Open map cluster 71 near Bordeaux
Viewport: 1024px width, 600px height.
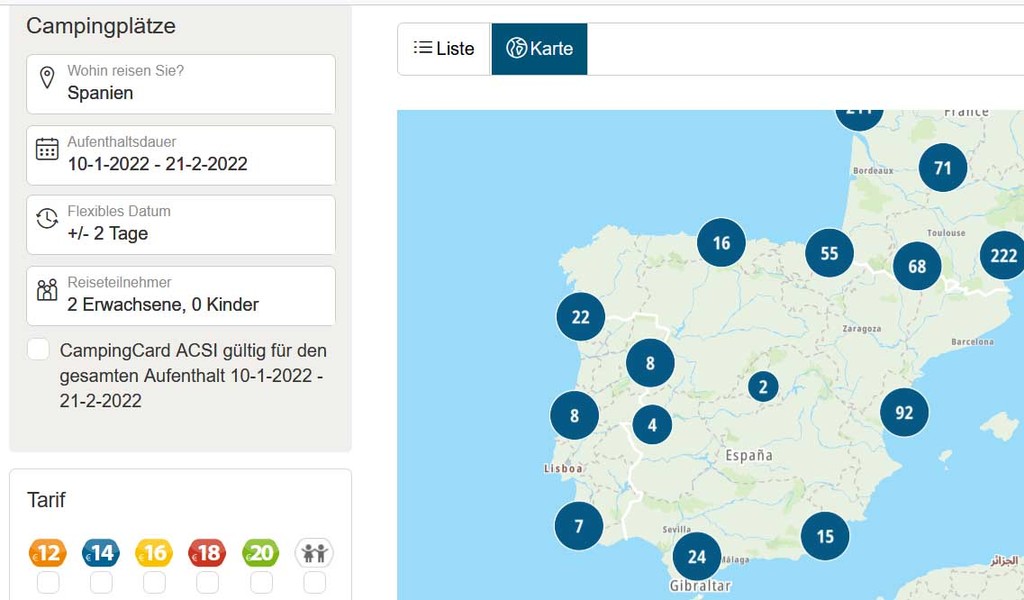click(x=942, y=168)
